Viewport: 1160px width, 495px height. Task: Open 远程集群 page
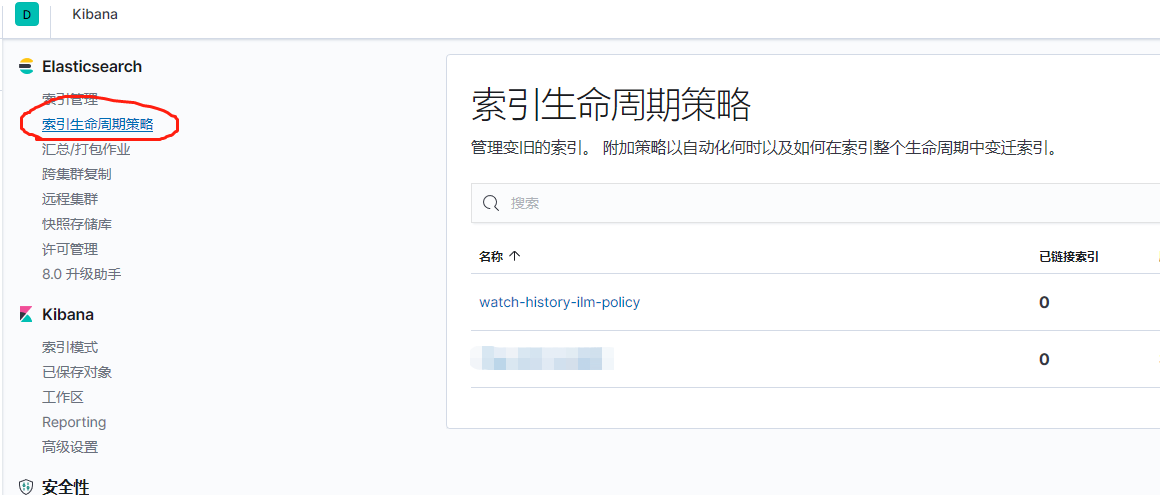tap(70, 199)
